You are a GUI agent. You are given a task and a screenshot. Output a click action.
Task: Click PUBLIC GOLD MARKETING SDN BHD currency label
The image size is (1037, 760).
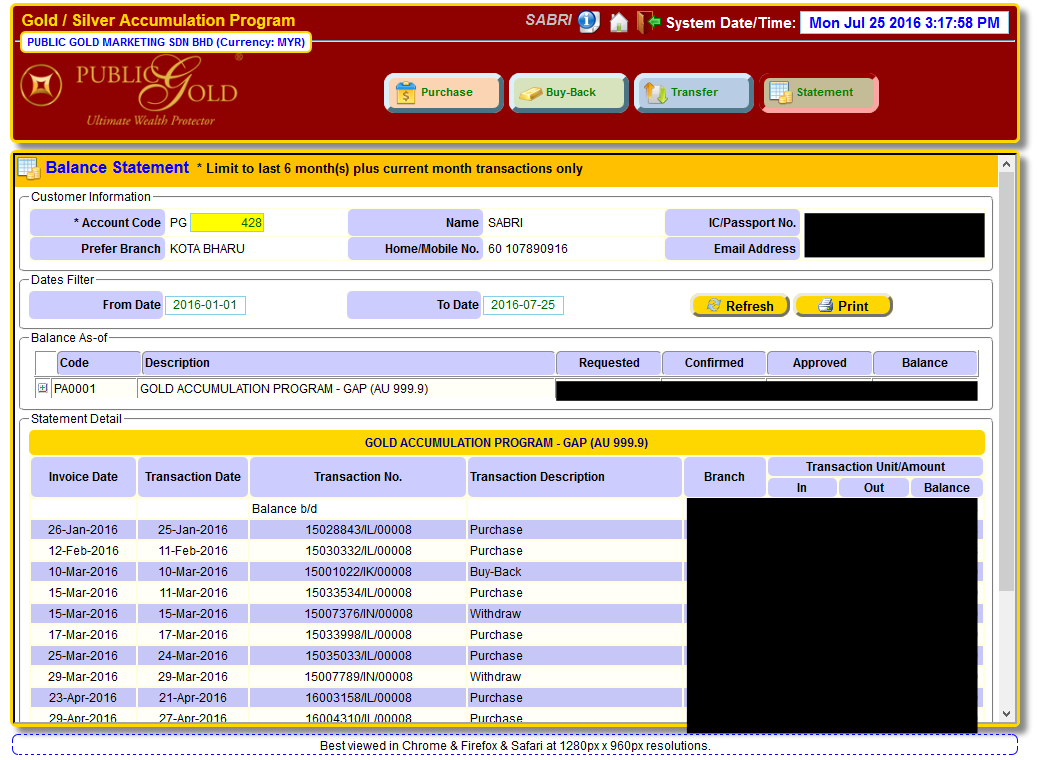point(166,42)
